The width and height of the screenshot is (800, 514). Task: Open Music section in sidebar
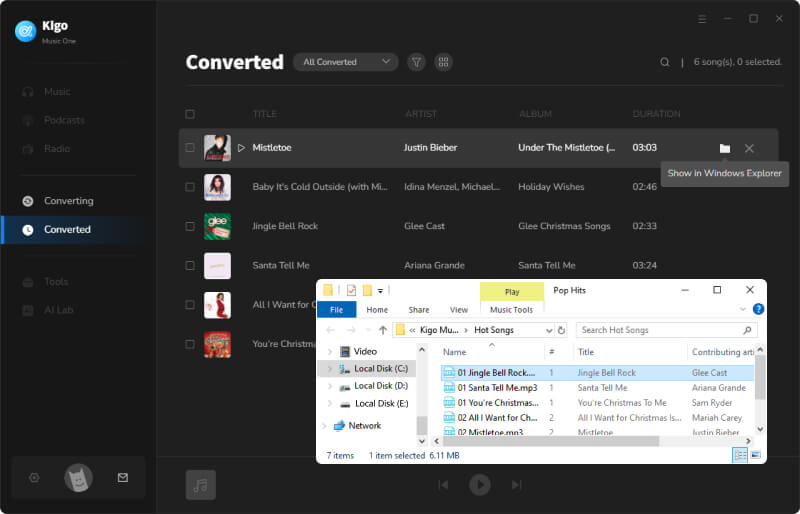[57, 92]
